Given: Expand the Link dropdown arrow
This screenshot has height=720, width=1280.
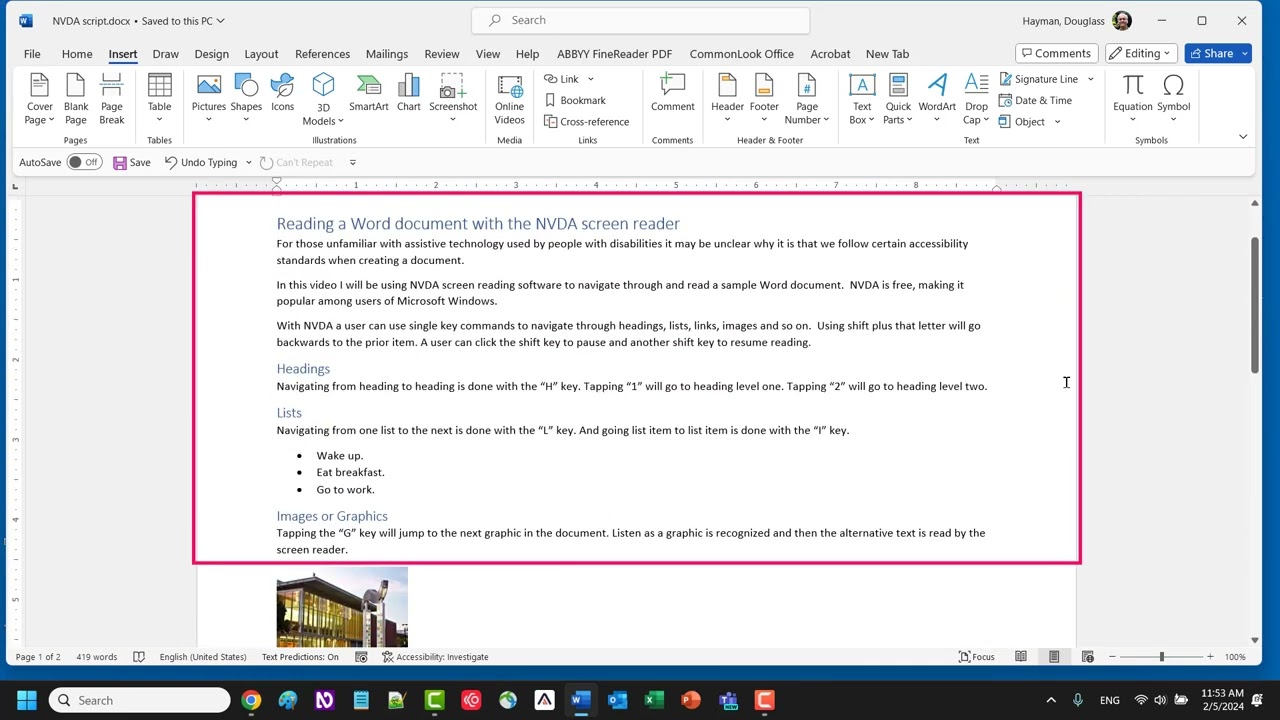Looking at the screenshot, I should (x=591, y=79).
